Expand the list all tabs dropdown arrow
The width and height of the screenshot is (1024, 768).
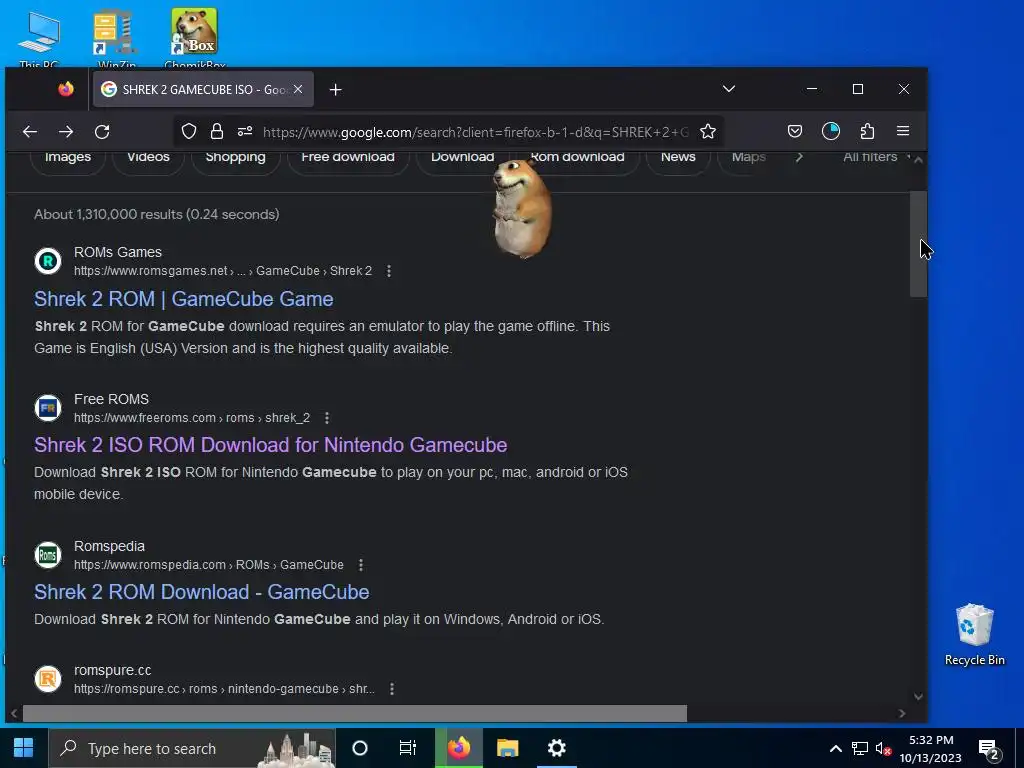729,89
